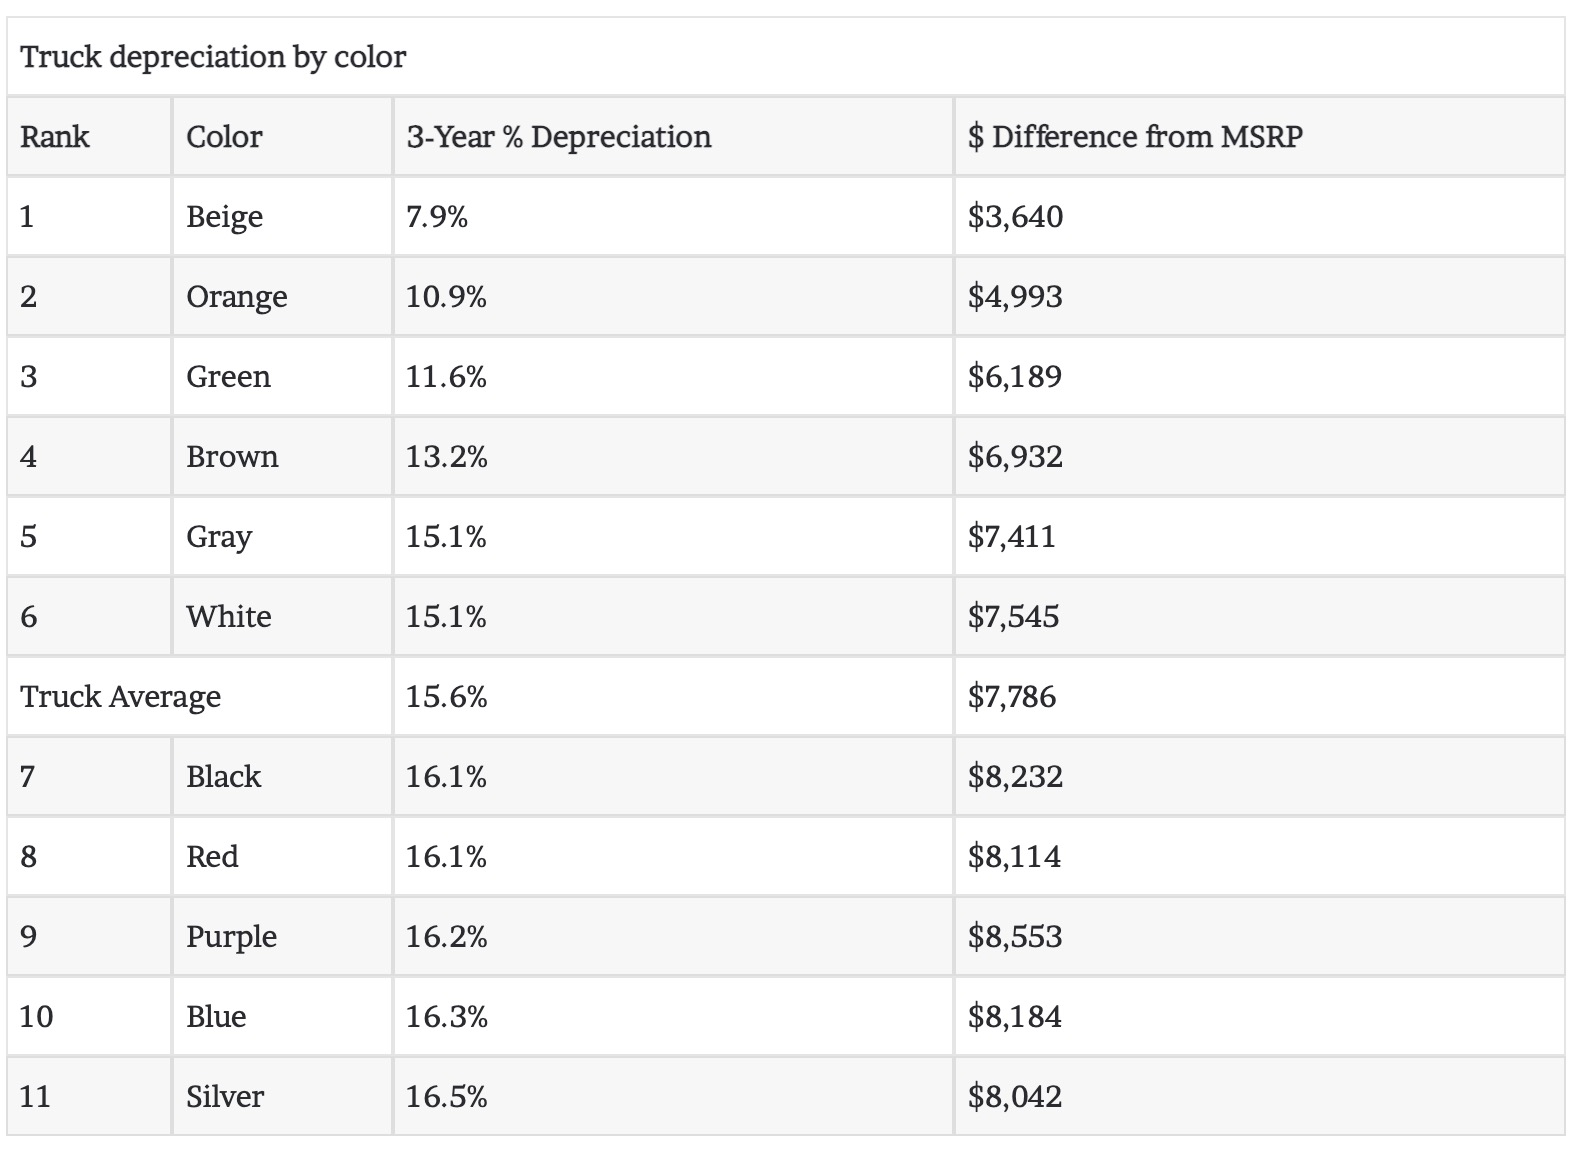The width and height of the screenshot is (1584, 1162).
Task: Click the 13.2% value for Brown
Action: [x=446, y=457]
